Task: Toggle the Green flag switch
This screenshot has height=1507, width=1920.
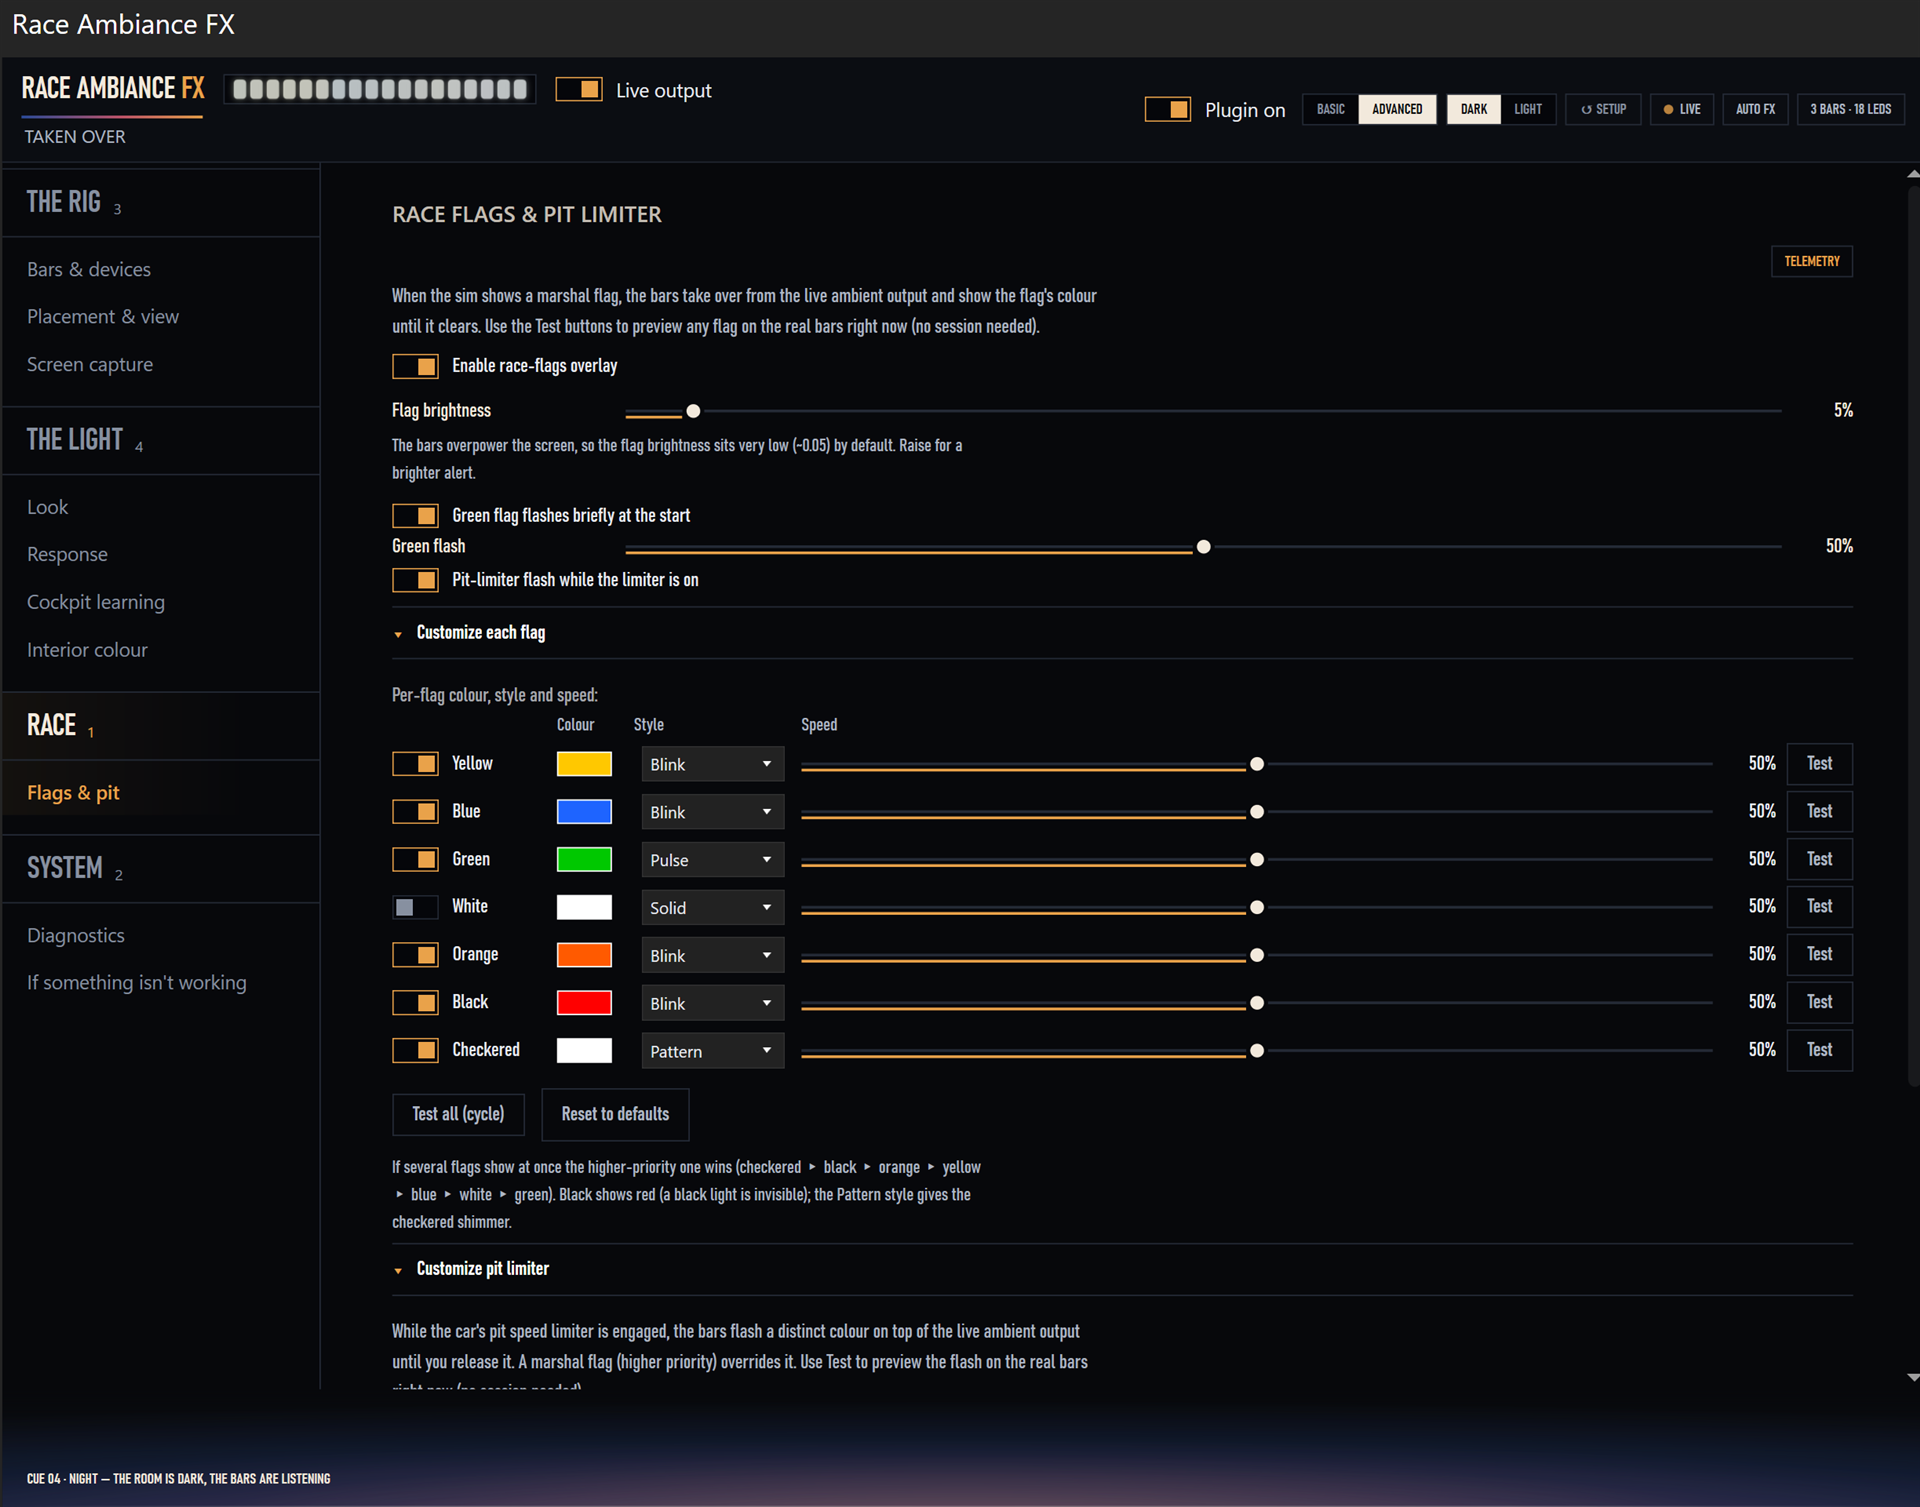Action: (x=415, y=860)
